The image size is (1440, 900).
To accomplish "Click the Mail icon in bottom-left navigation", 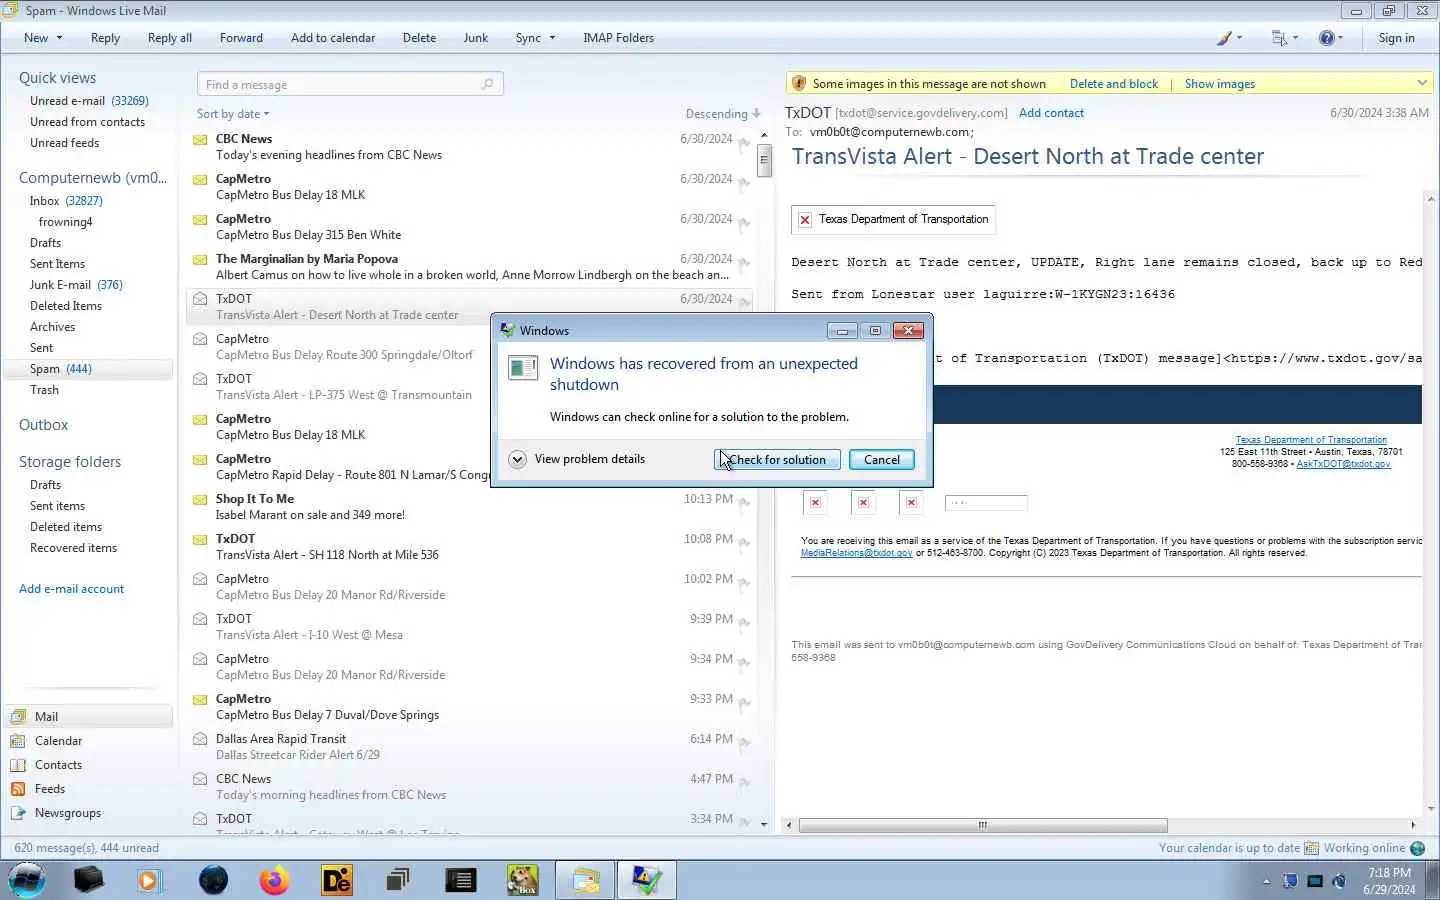I will (18, 716).
